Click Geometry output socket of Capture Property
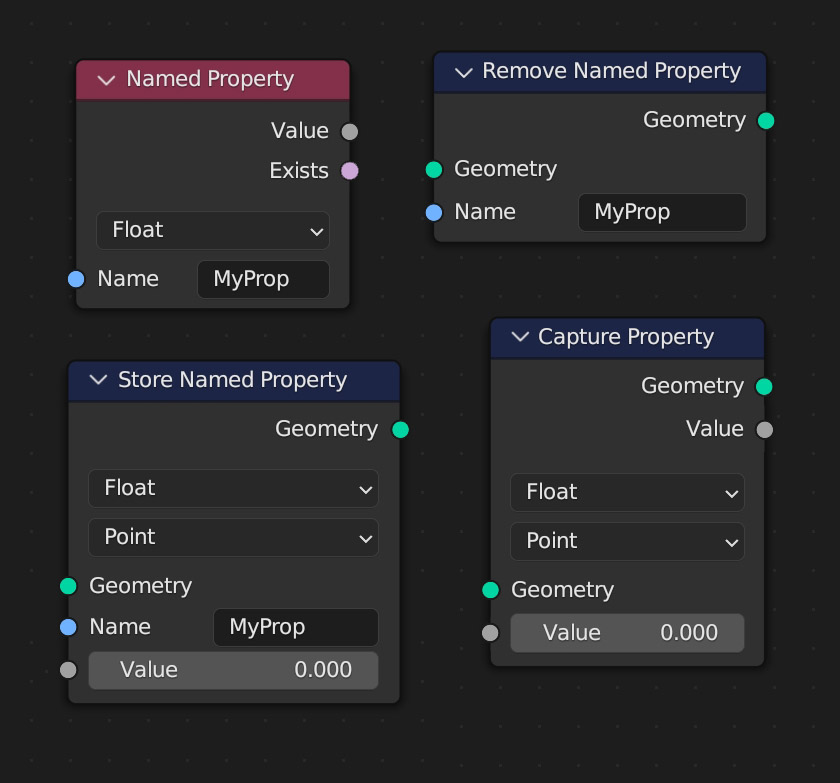The height and width of the screenshot is (783, 840). coord(764,386)
